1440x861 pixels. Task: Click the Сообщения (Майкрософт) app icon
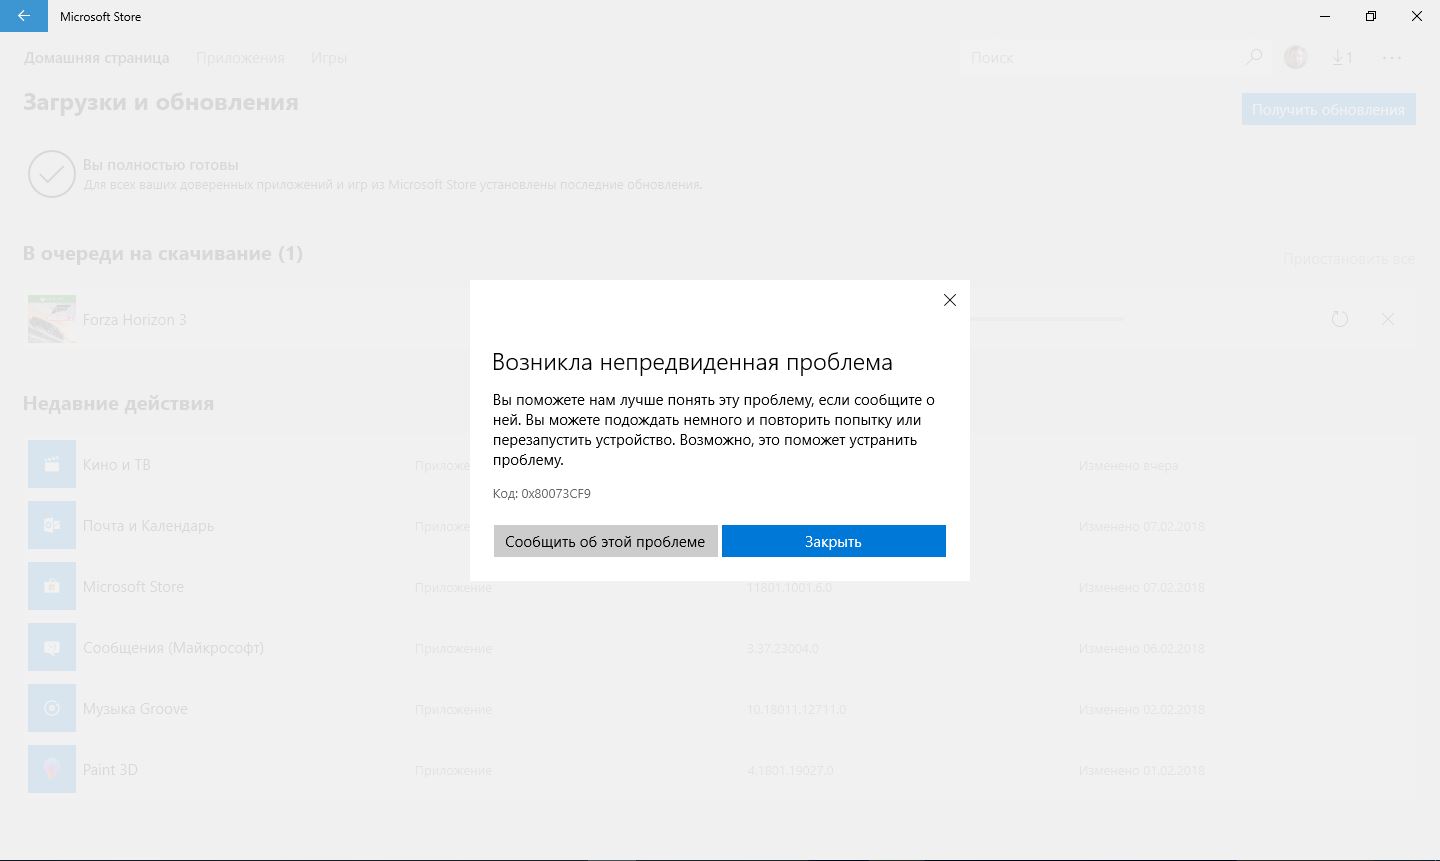(x=52, y=647)
